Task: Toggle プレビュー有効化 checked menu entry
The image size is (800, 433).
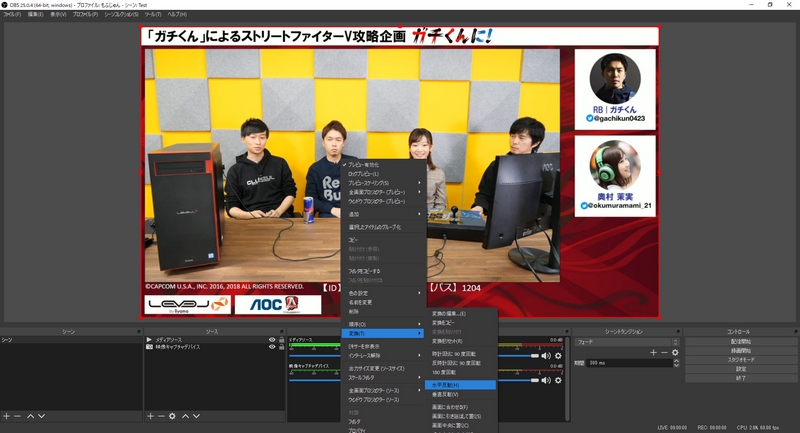Action: [384, 165]
